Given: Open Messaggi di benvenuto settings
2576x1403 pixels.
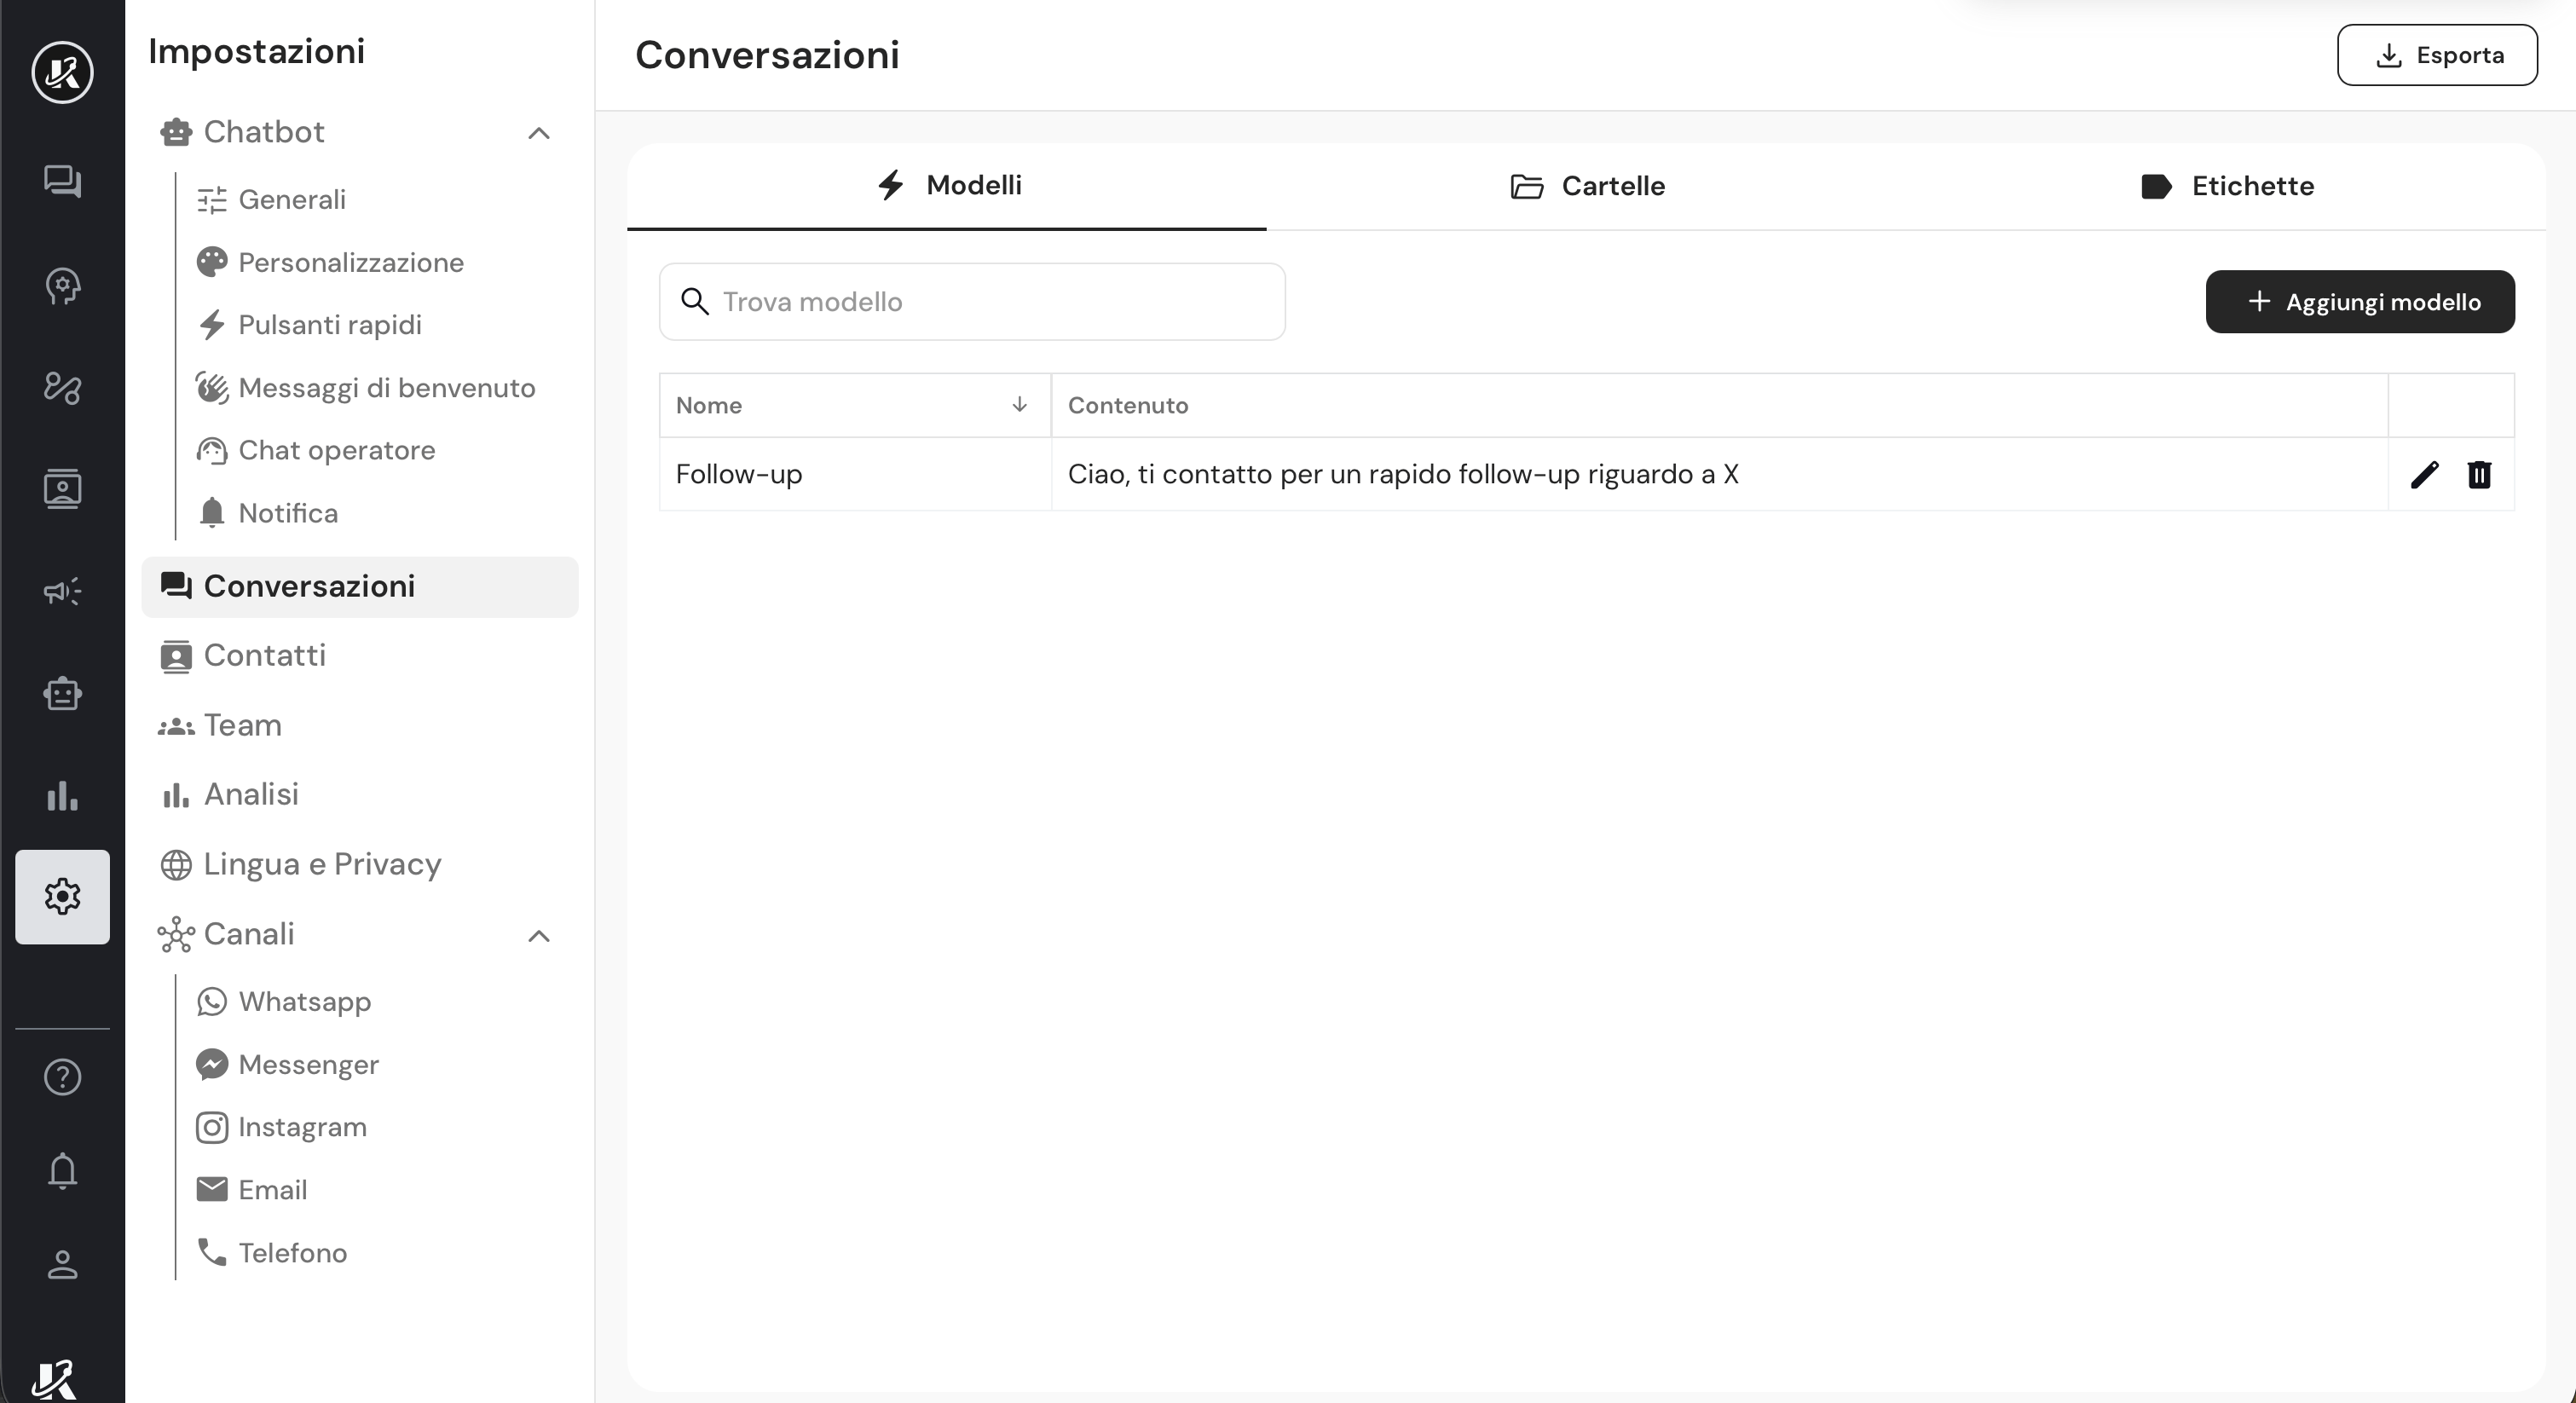Looking at the screenshot, I should pyautogui.click(x=386, y=388).
